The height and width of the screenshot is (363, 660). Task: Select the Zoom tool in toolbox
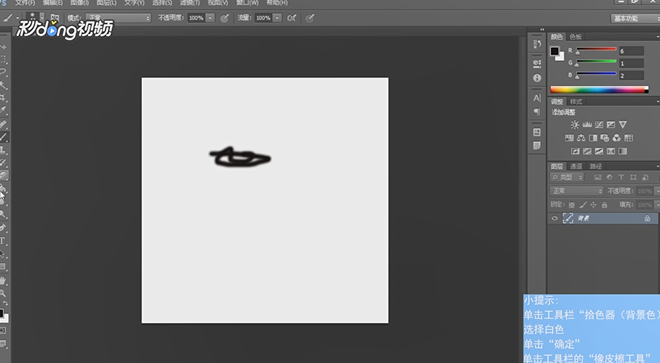[3, 293]
